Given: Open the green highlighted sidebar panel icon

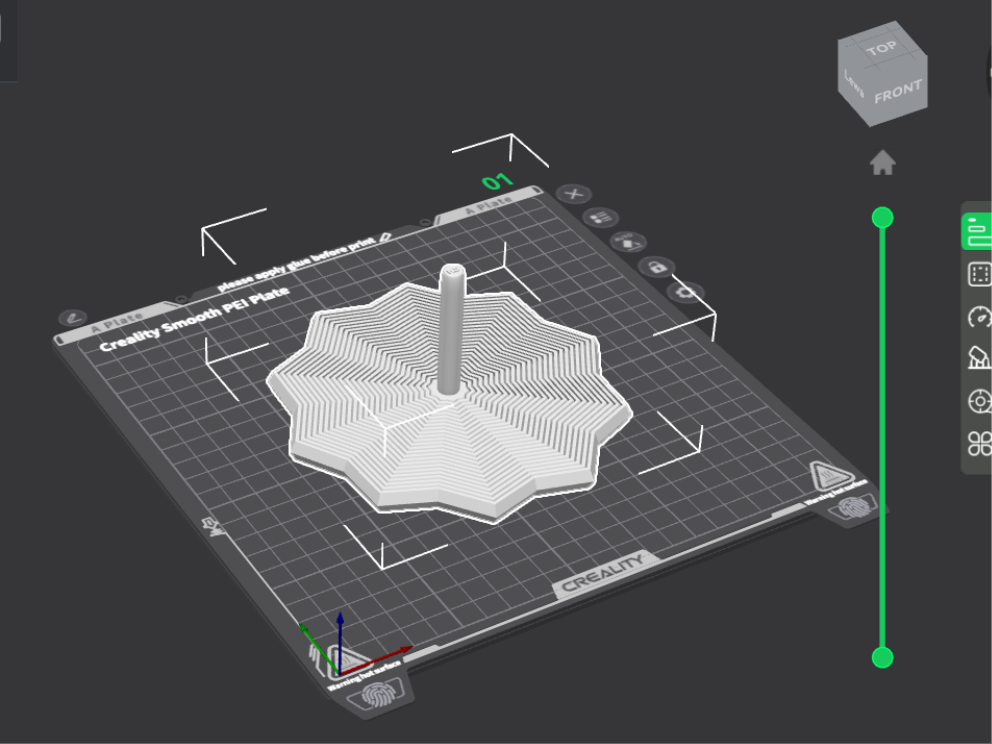Looking at the screenshot, I should coord(978,232).
